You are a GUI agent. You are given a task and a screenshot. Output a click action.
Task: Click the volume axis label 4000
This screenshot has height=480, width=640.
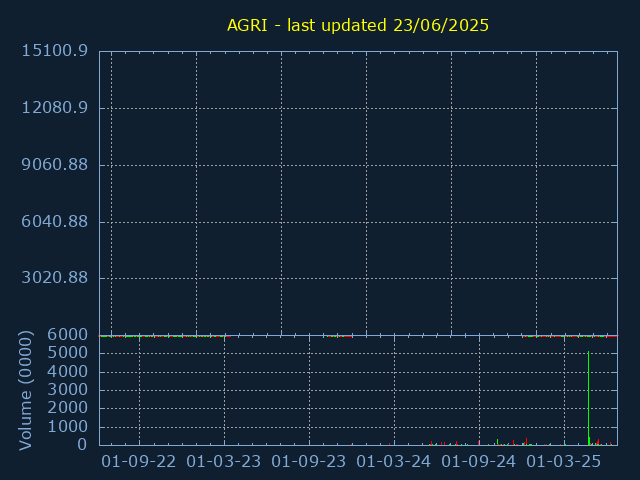tap(67, 372)
